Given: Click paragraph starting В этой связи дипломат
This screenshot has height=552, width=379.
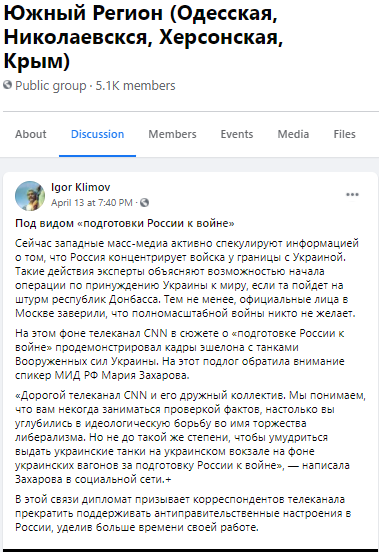Looking at the screenshot, I should [183, 513].
